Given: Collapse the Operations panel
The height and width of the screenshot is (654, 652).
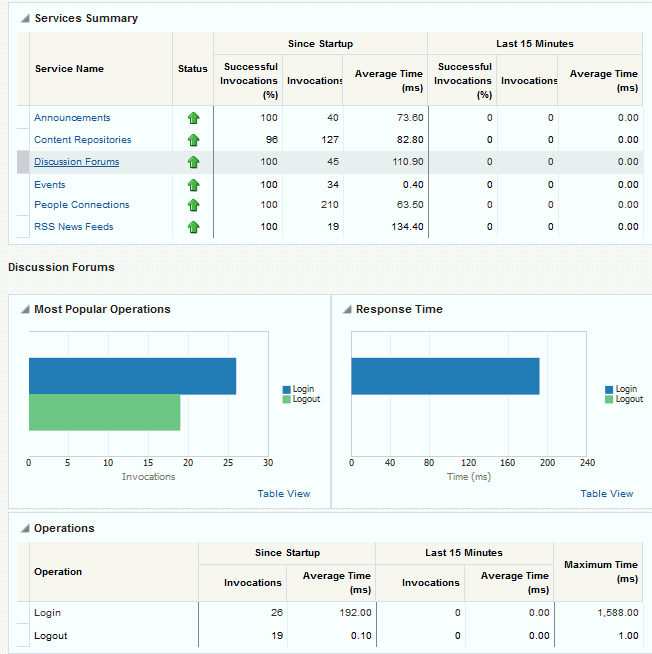Looking at the screenshot, I should click(25, 528).
